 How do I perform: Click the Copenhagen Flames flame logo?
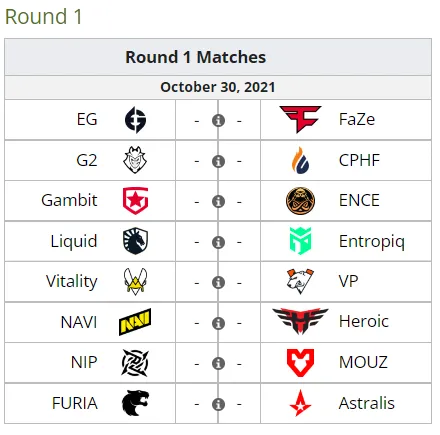tap(300, 160)
